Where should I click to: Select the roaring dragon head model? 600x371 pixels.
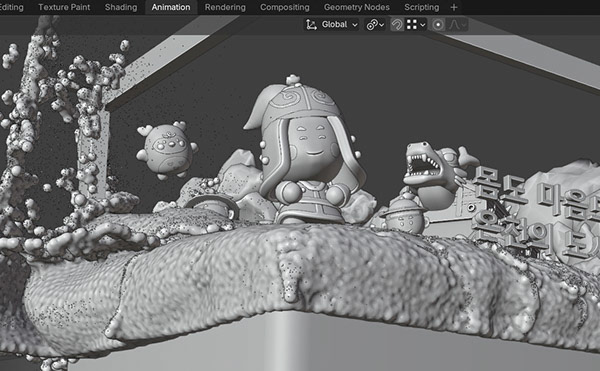coord(436,172)
